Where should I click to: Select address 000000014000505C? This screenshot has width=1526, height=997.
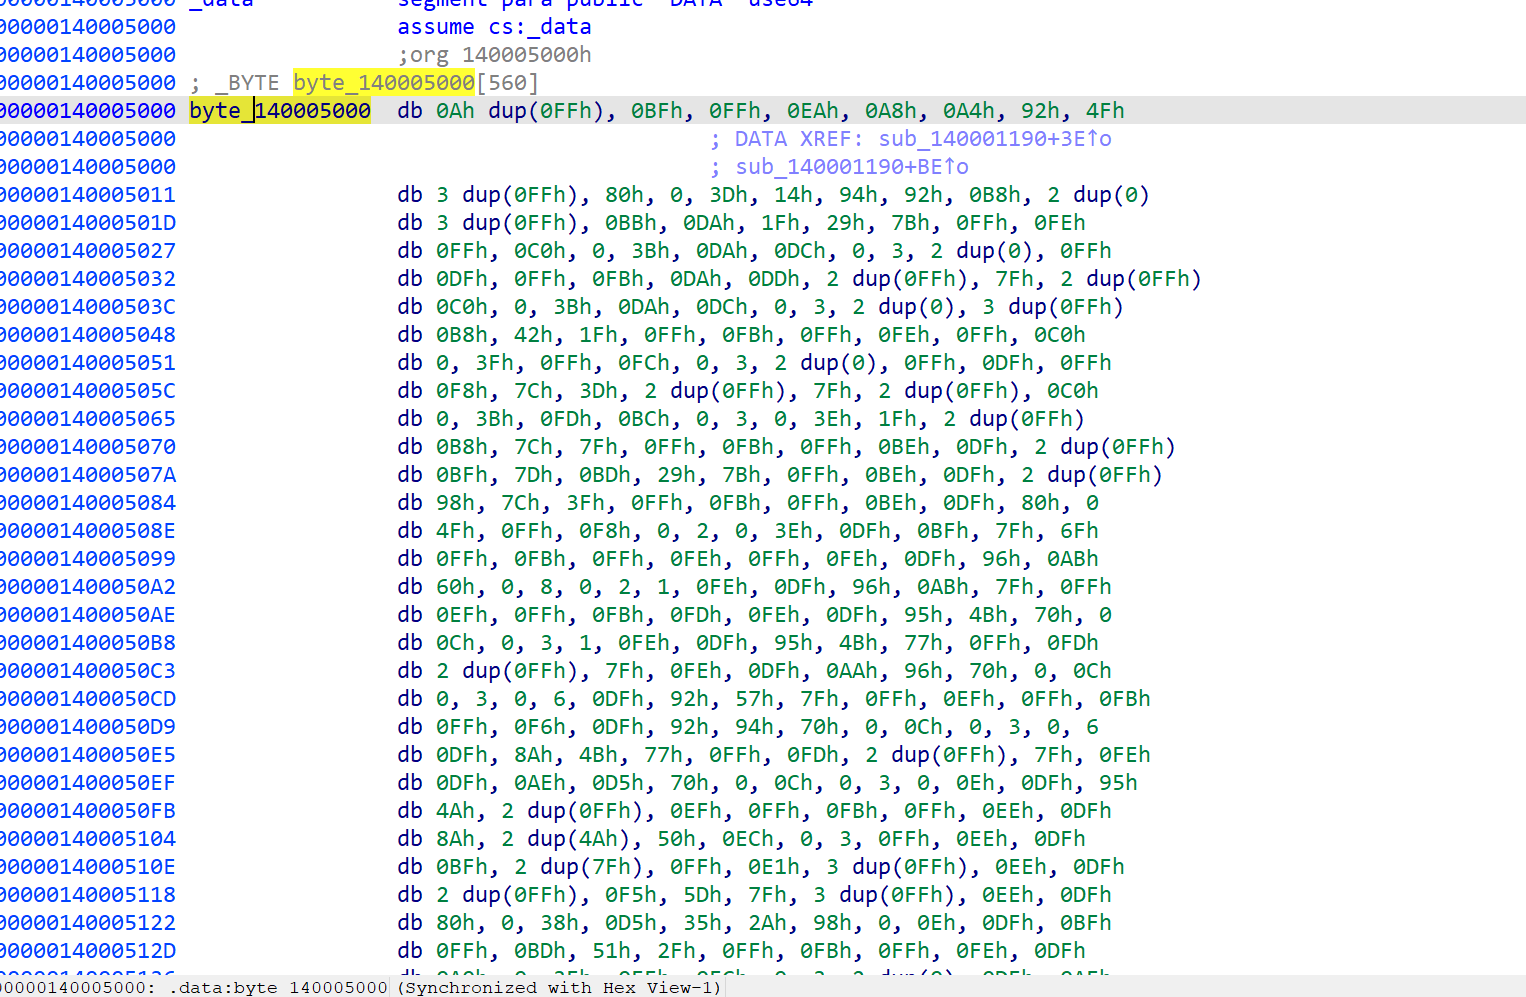coord(88,391)
